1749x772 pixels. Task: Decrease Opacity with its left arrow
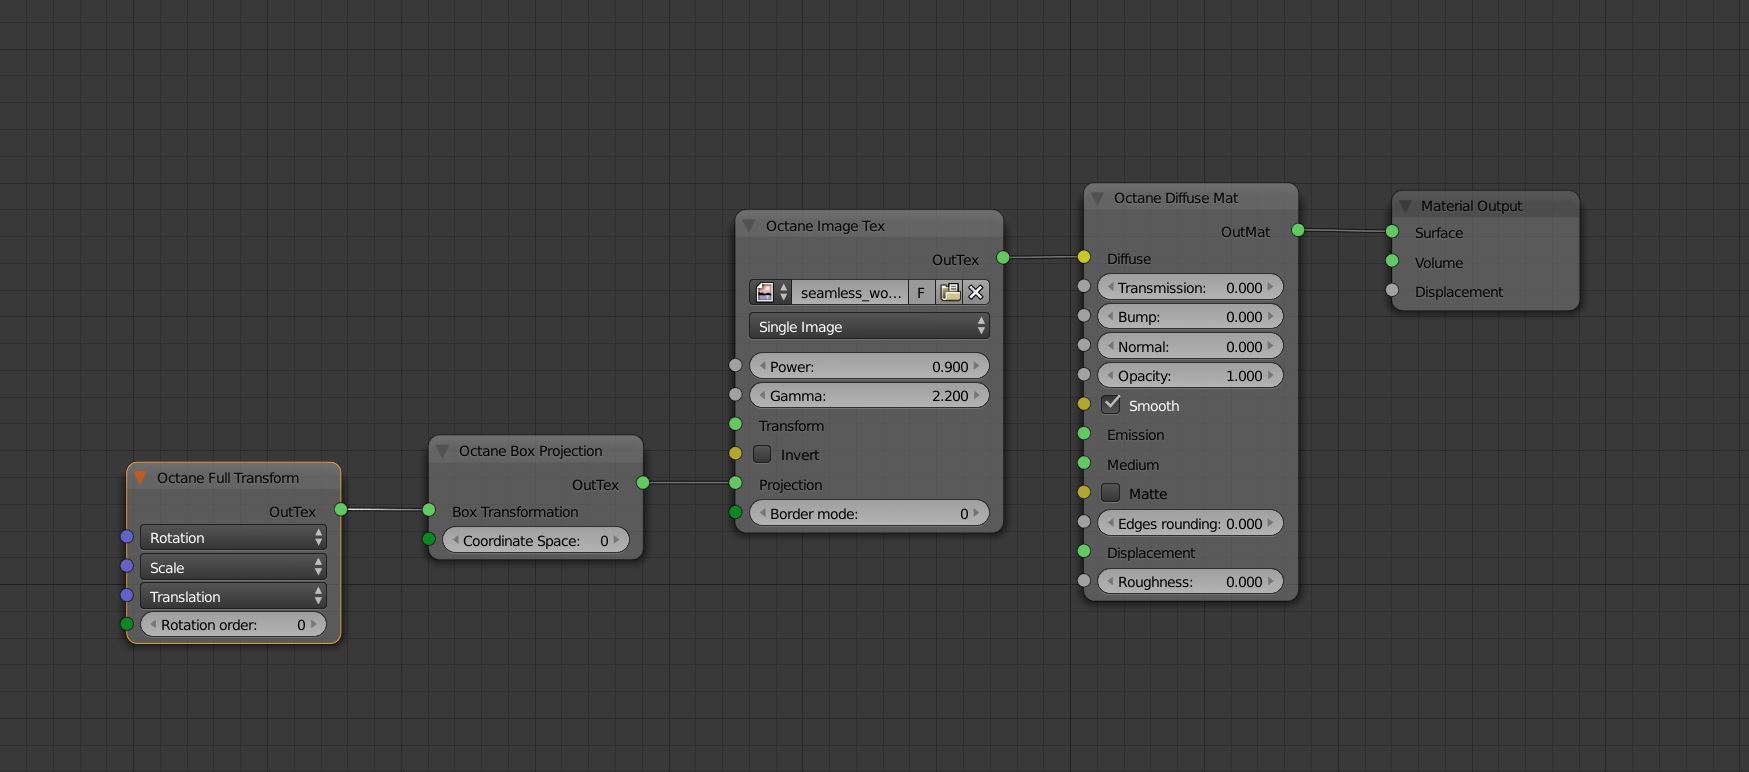pos(1110,375)
